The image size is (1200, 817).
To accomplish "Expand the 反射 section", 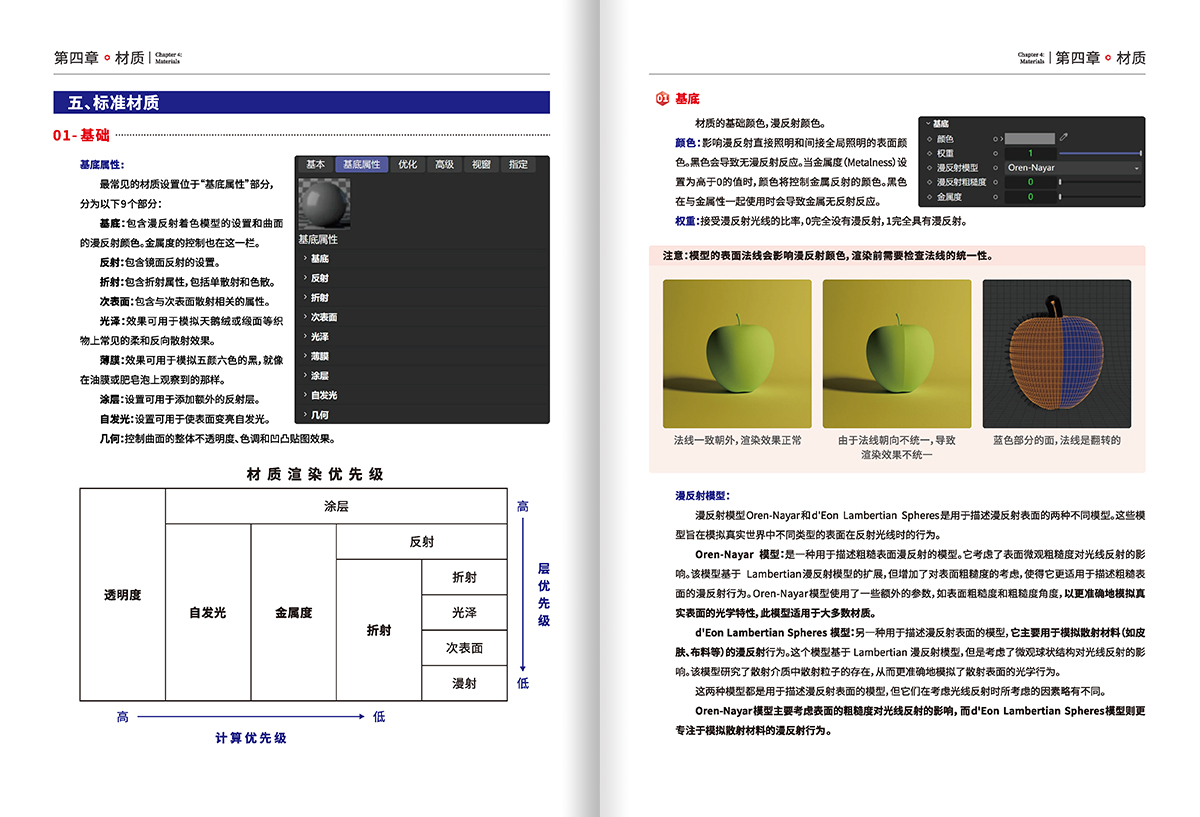I will point(320,278).
